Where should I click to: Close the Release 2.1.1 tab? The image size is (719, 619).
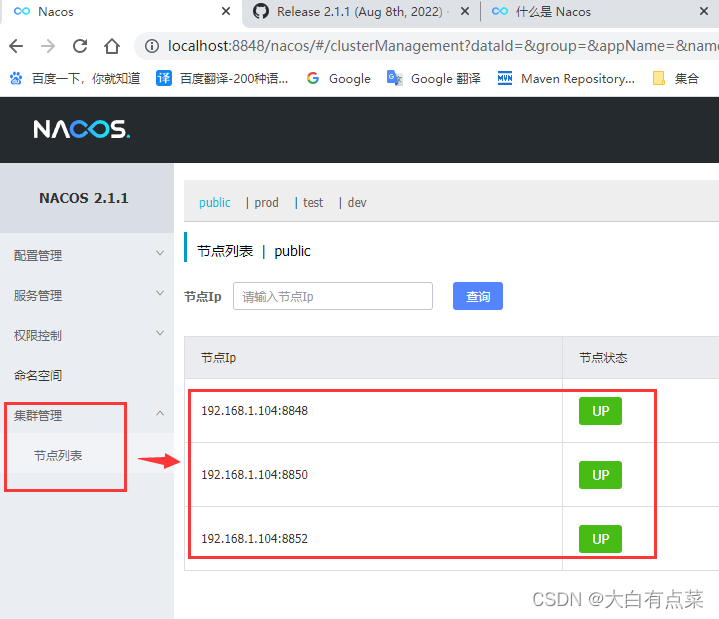465,11
